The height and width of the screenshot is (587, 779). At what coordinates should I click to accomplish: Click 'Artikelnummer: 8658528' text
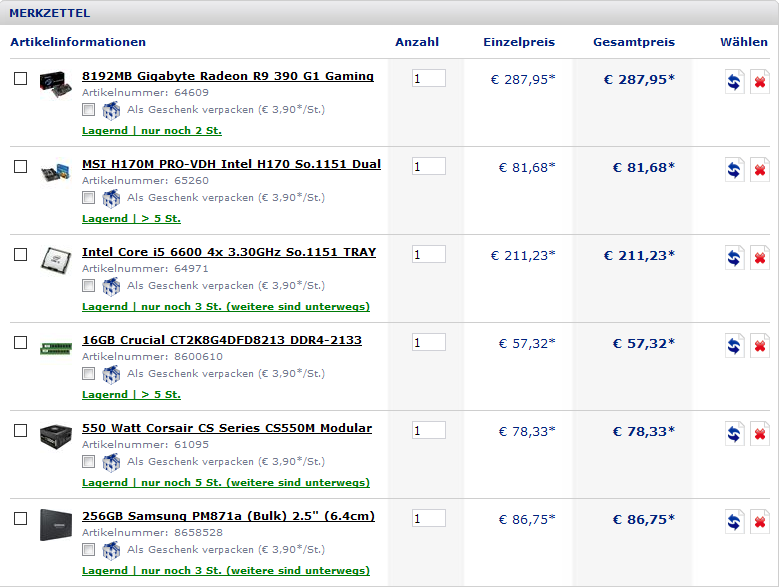point(153,532)
